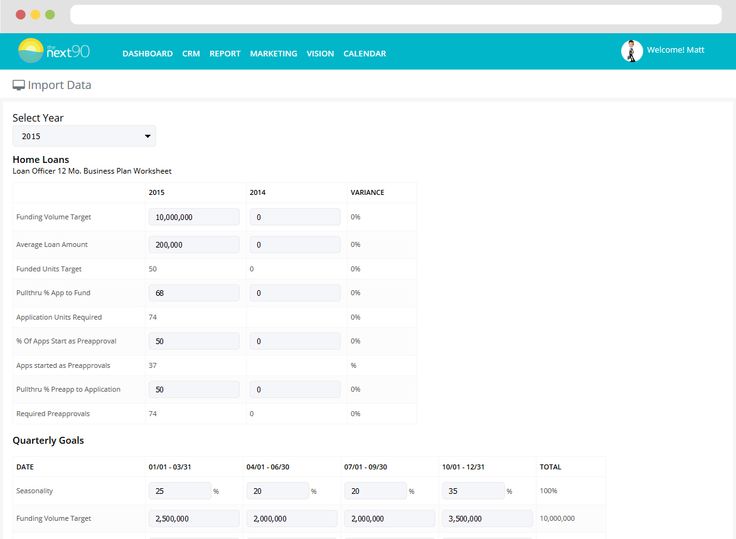Click the Import Data monitor icon
Viewport: 736px width, 539px height.
click(x=18, y=85)
